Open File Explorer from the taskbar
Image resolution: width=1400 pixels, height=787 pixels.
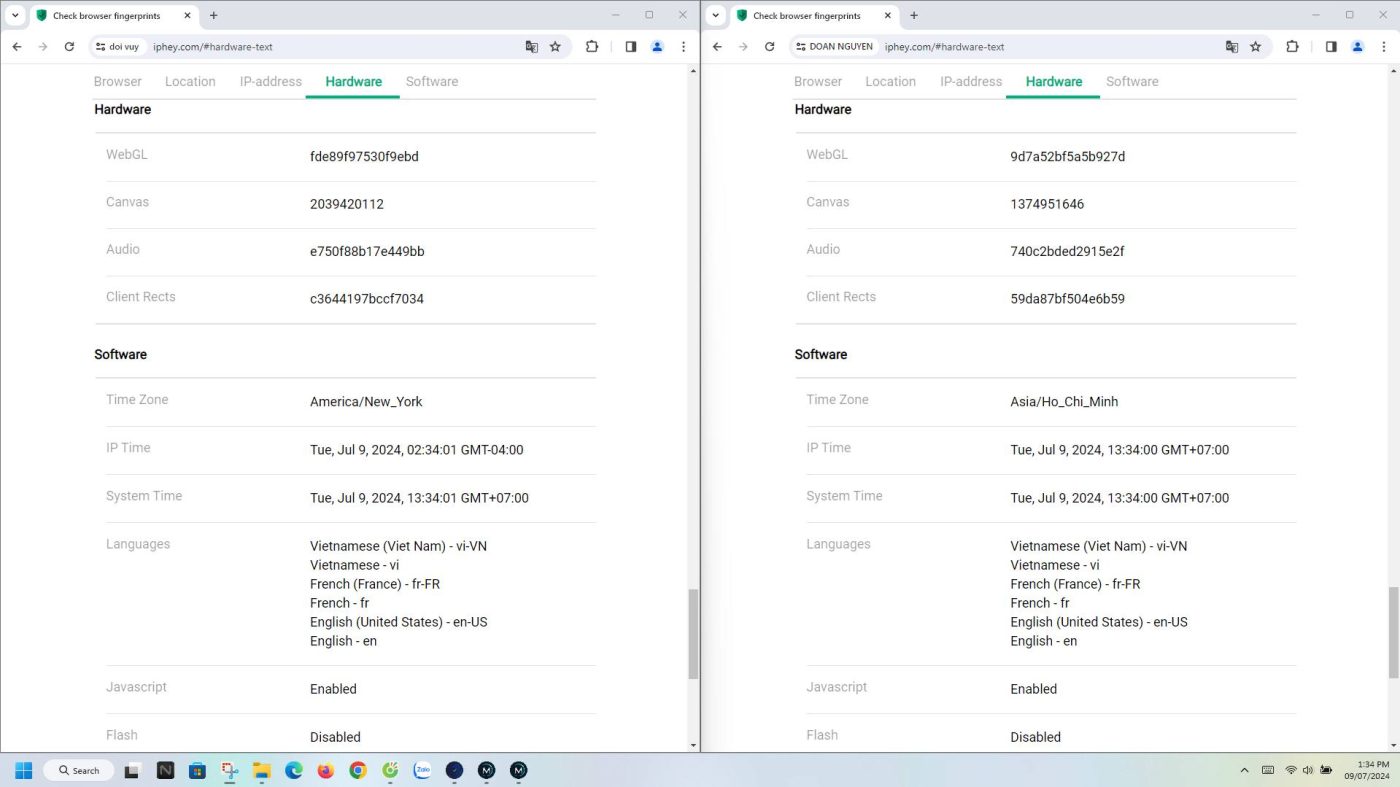[261, 770]
